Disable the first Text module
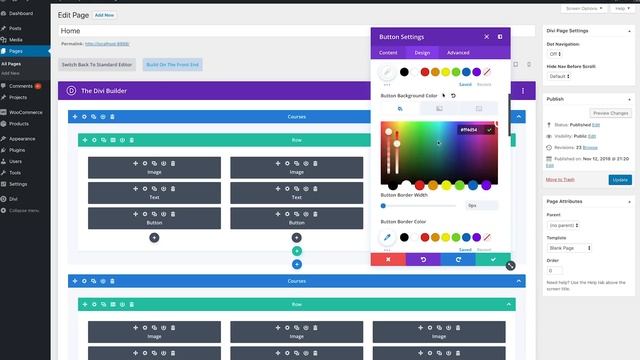640x360 pixels. tap(164, 189)
